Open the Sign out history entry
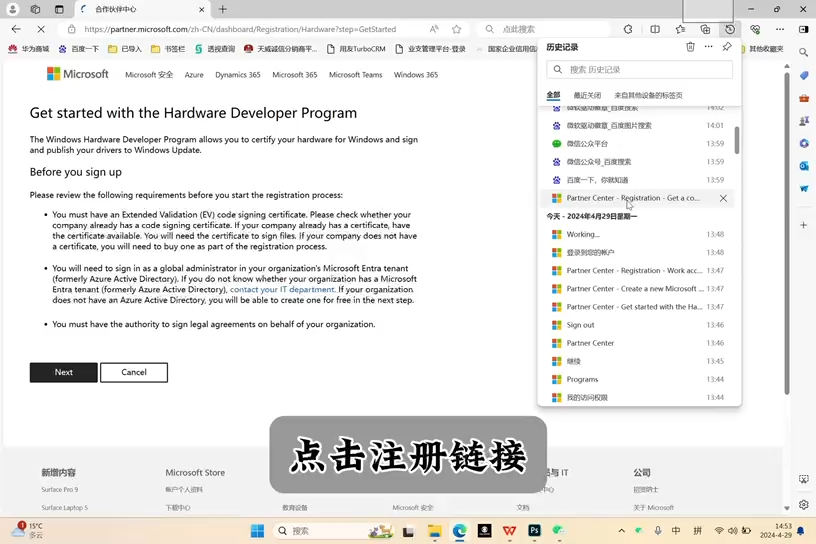The height and width of the screenshot is (544, 816). [x=638, y=325]
